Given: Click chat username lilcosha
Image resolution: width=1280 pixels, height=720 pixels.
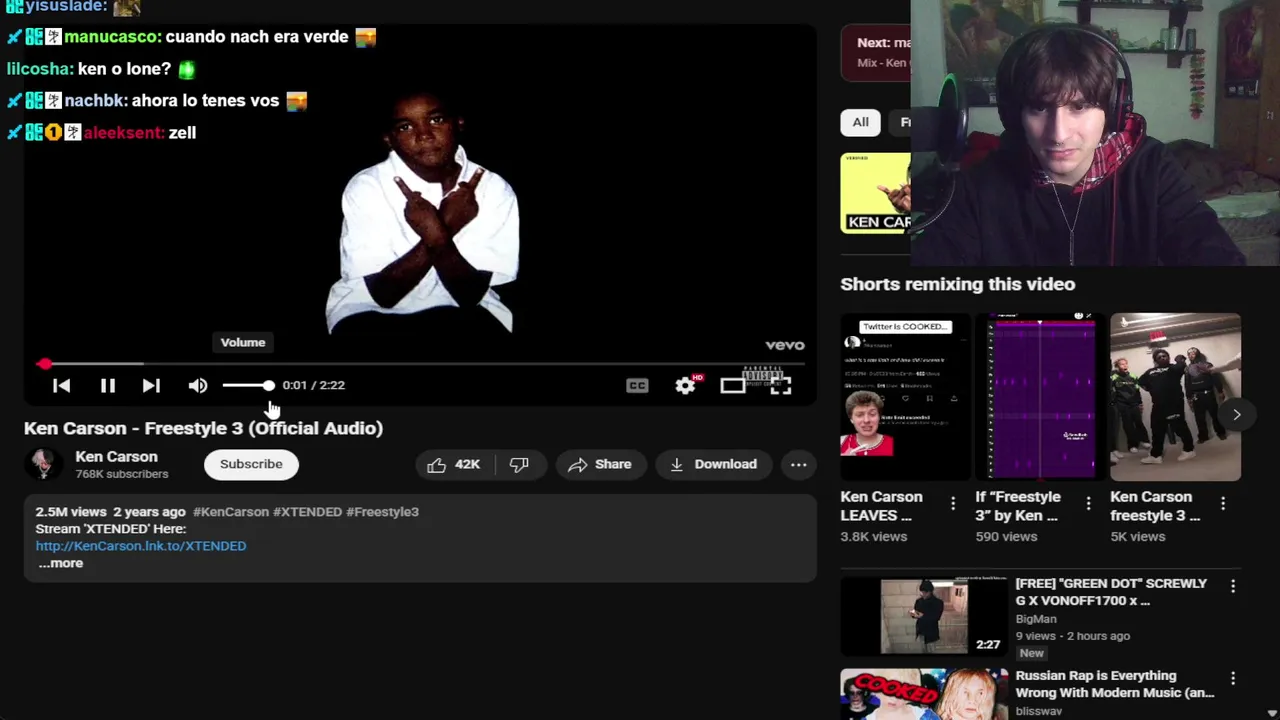Looking at the screenshot, I should (38, 69).
